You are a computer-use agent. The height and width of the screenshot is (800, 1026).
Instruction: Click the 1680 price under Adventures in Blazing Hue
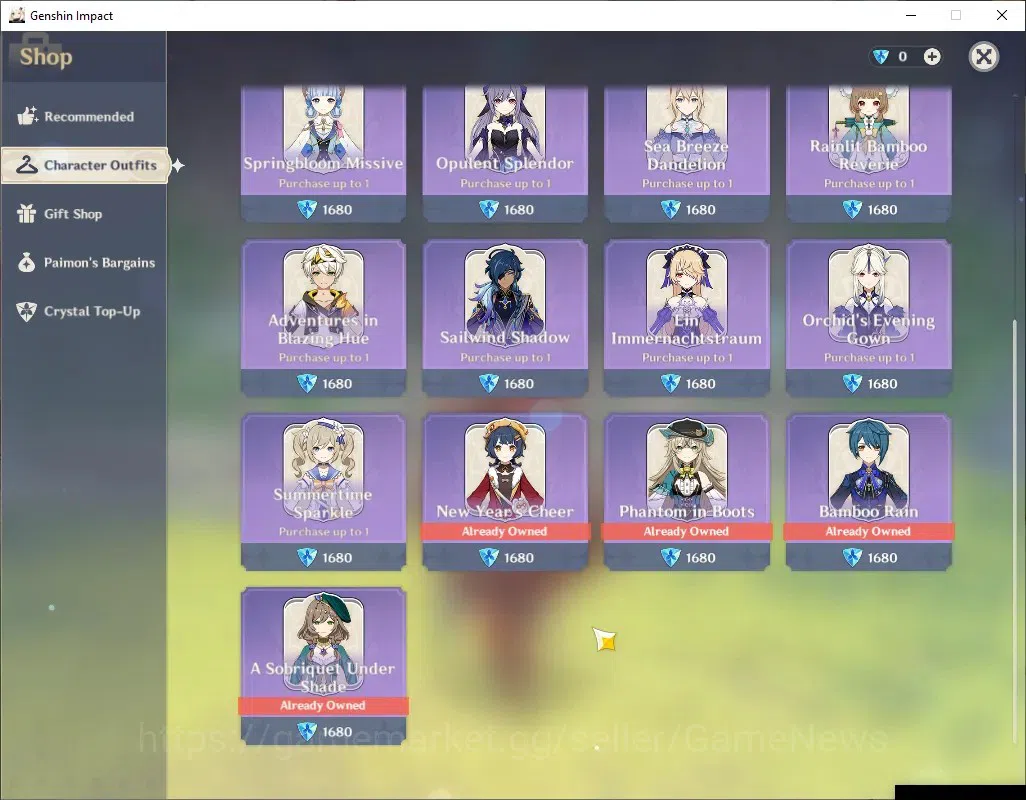324,383
